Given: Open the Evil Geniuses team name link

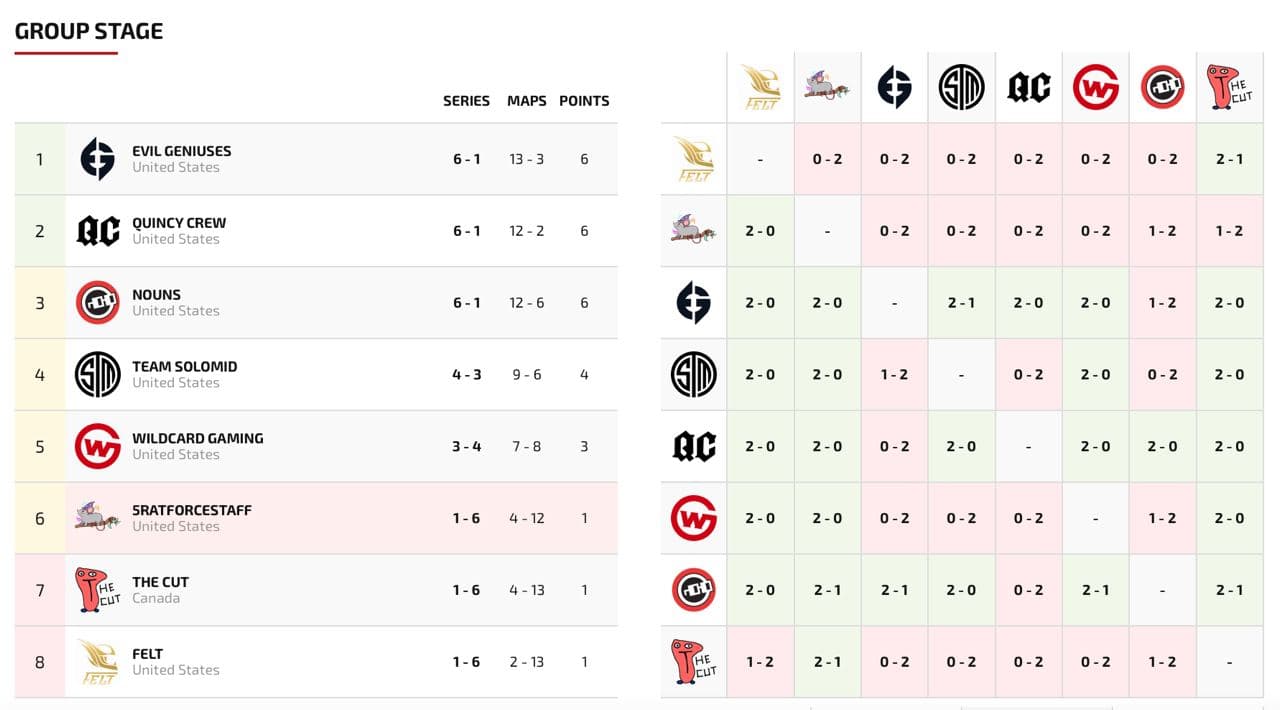Looking at the screenshot, I should coord(181,151).
